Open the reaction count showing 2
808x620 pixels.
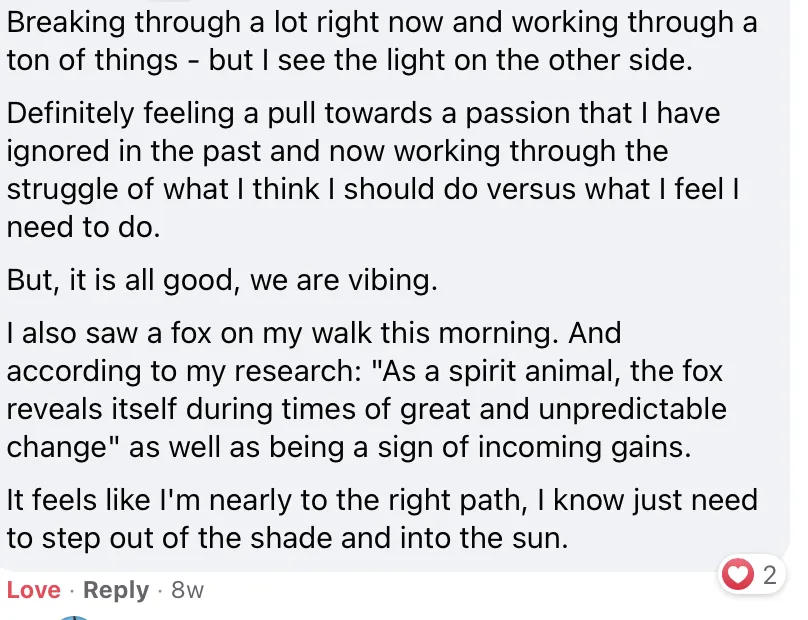[769, 575]
